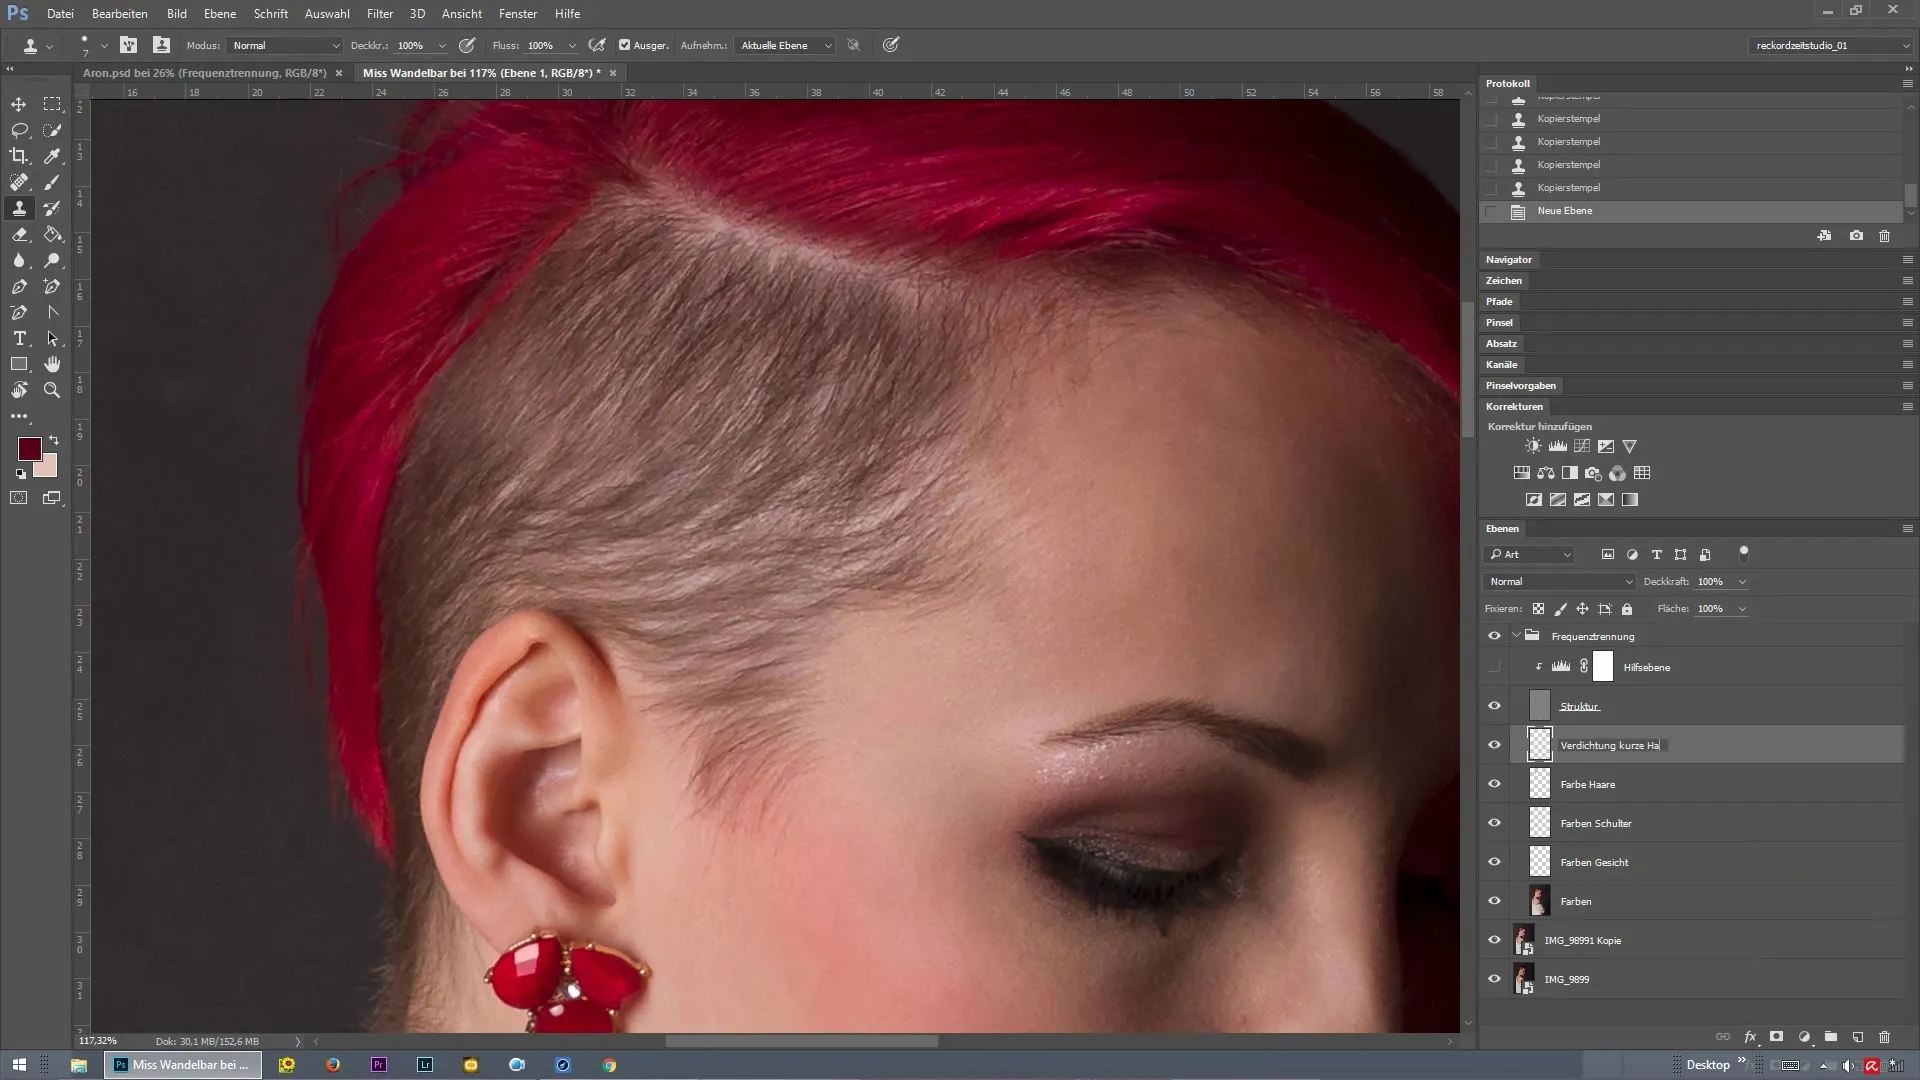Select the Lasso tool

click(x=19, y=130)
